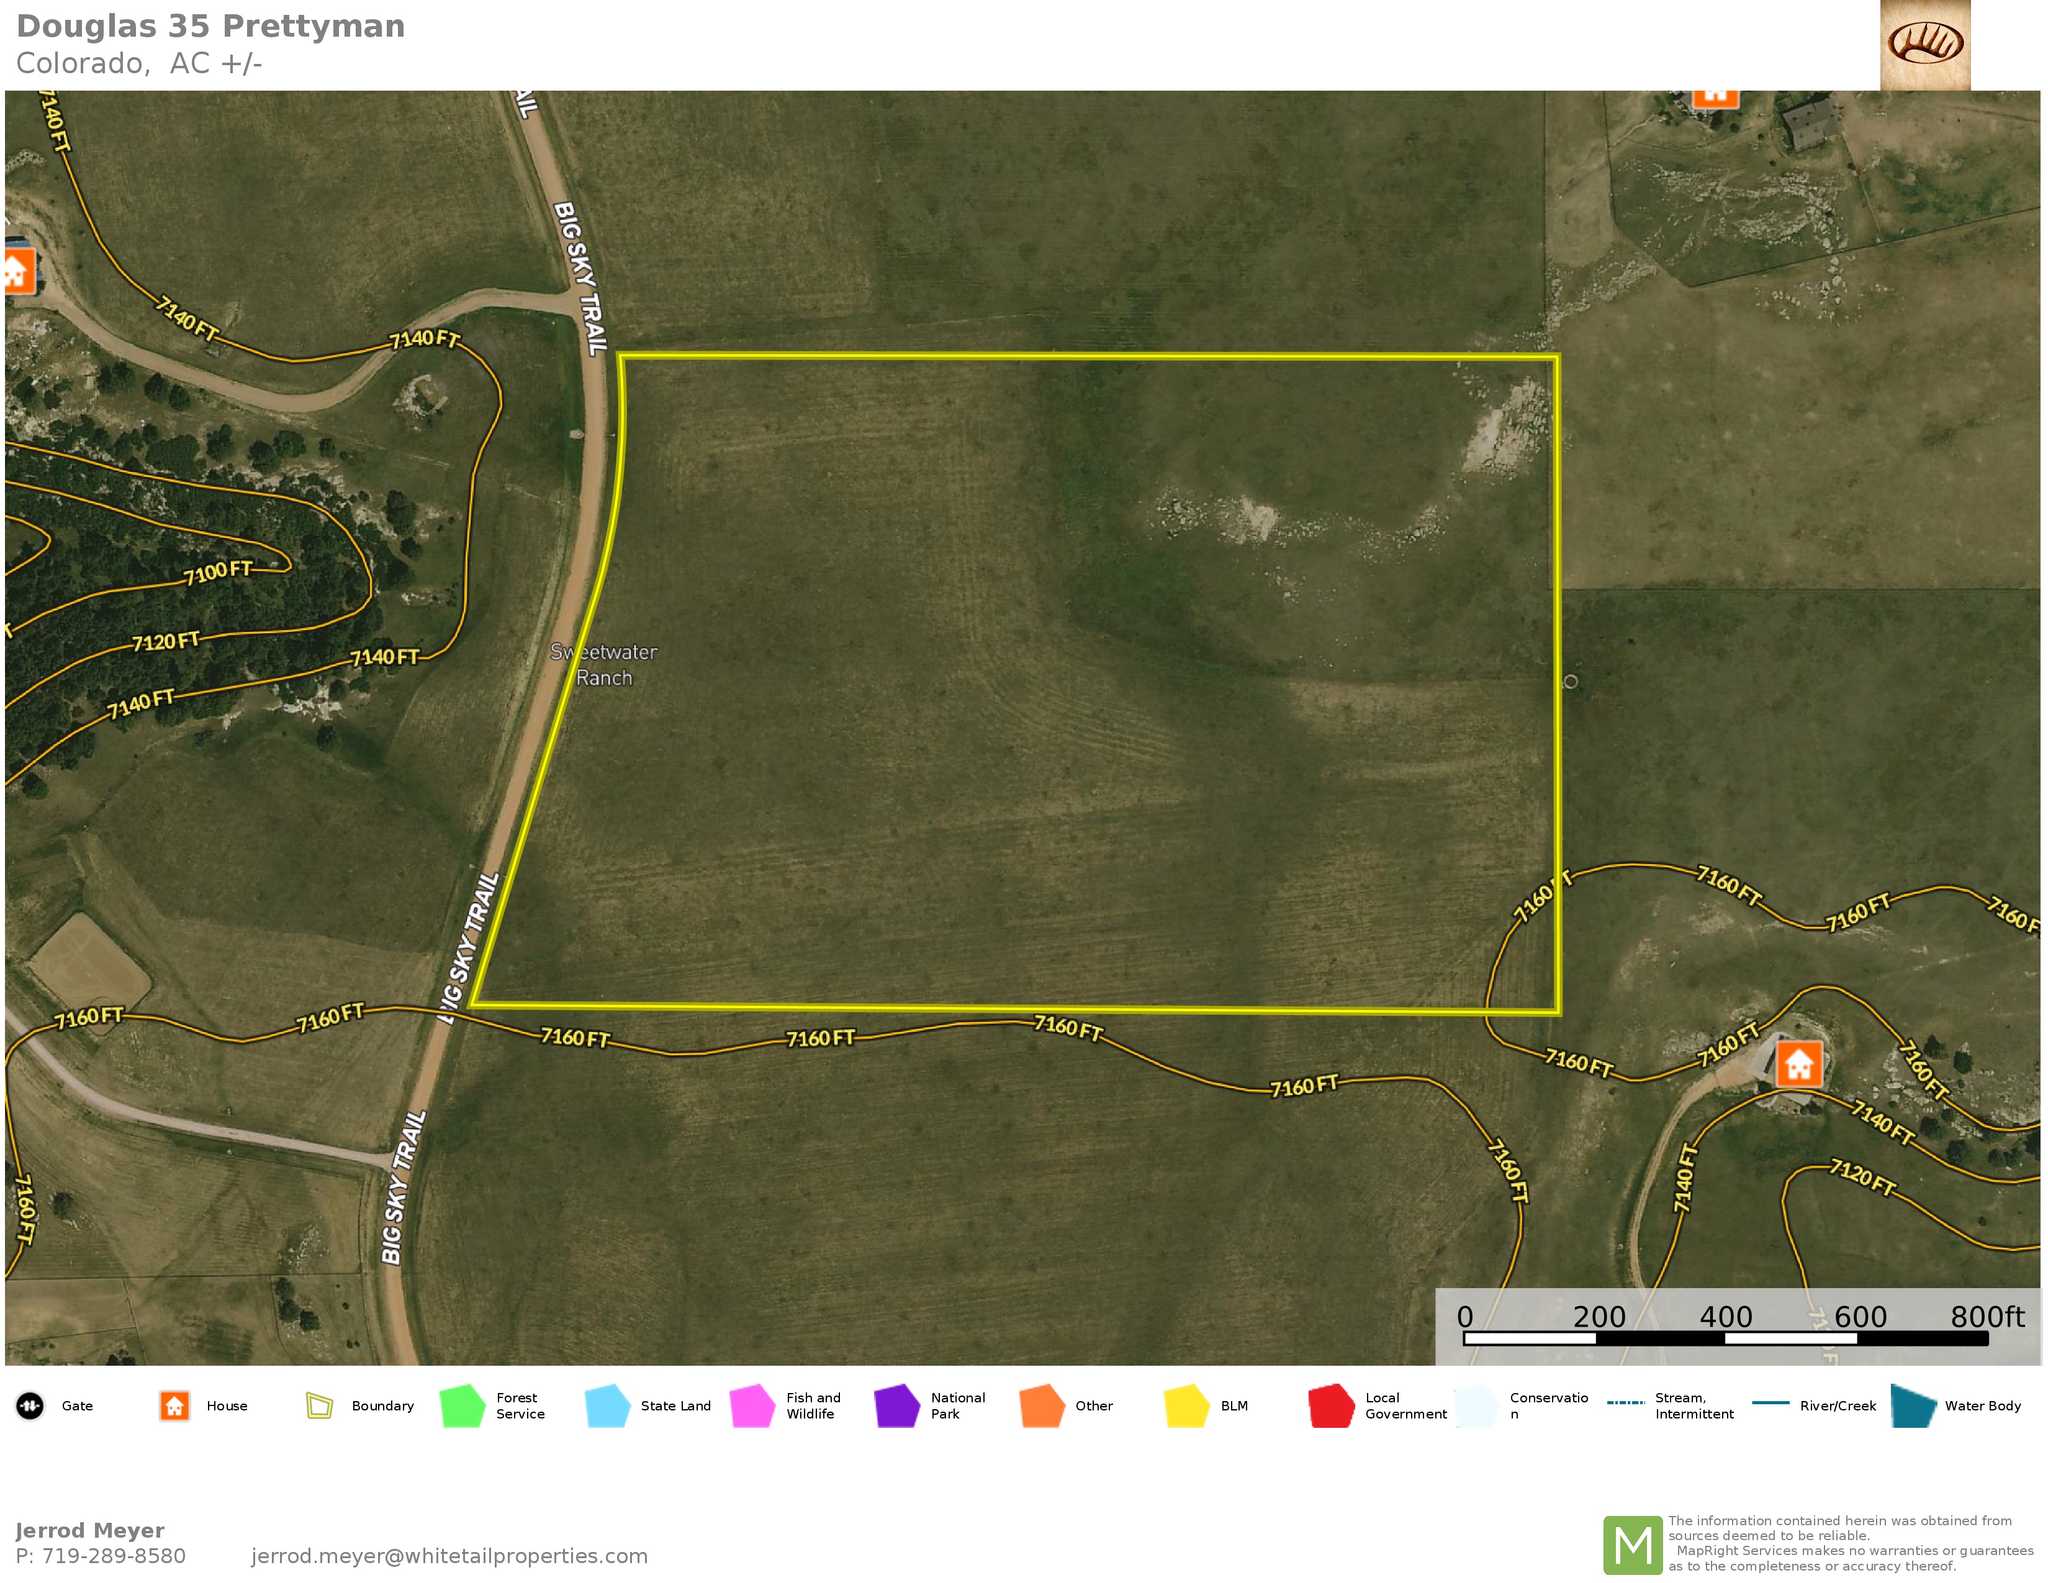Click the map distance scale bar

coord(1725,1338)
